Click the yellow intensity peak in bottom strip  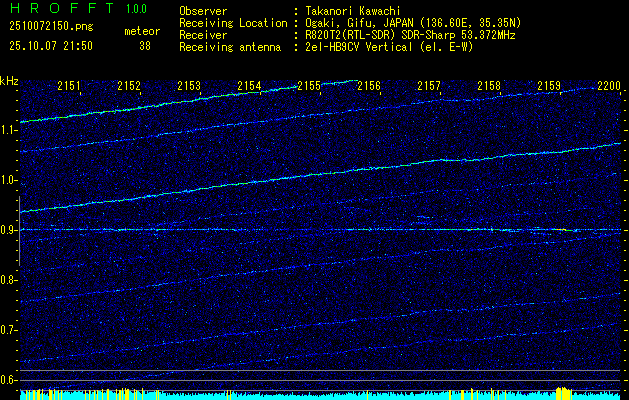pyautogui.click(x=562, y=392)
